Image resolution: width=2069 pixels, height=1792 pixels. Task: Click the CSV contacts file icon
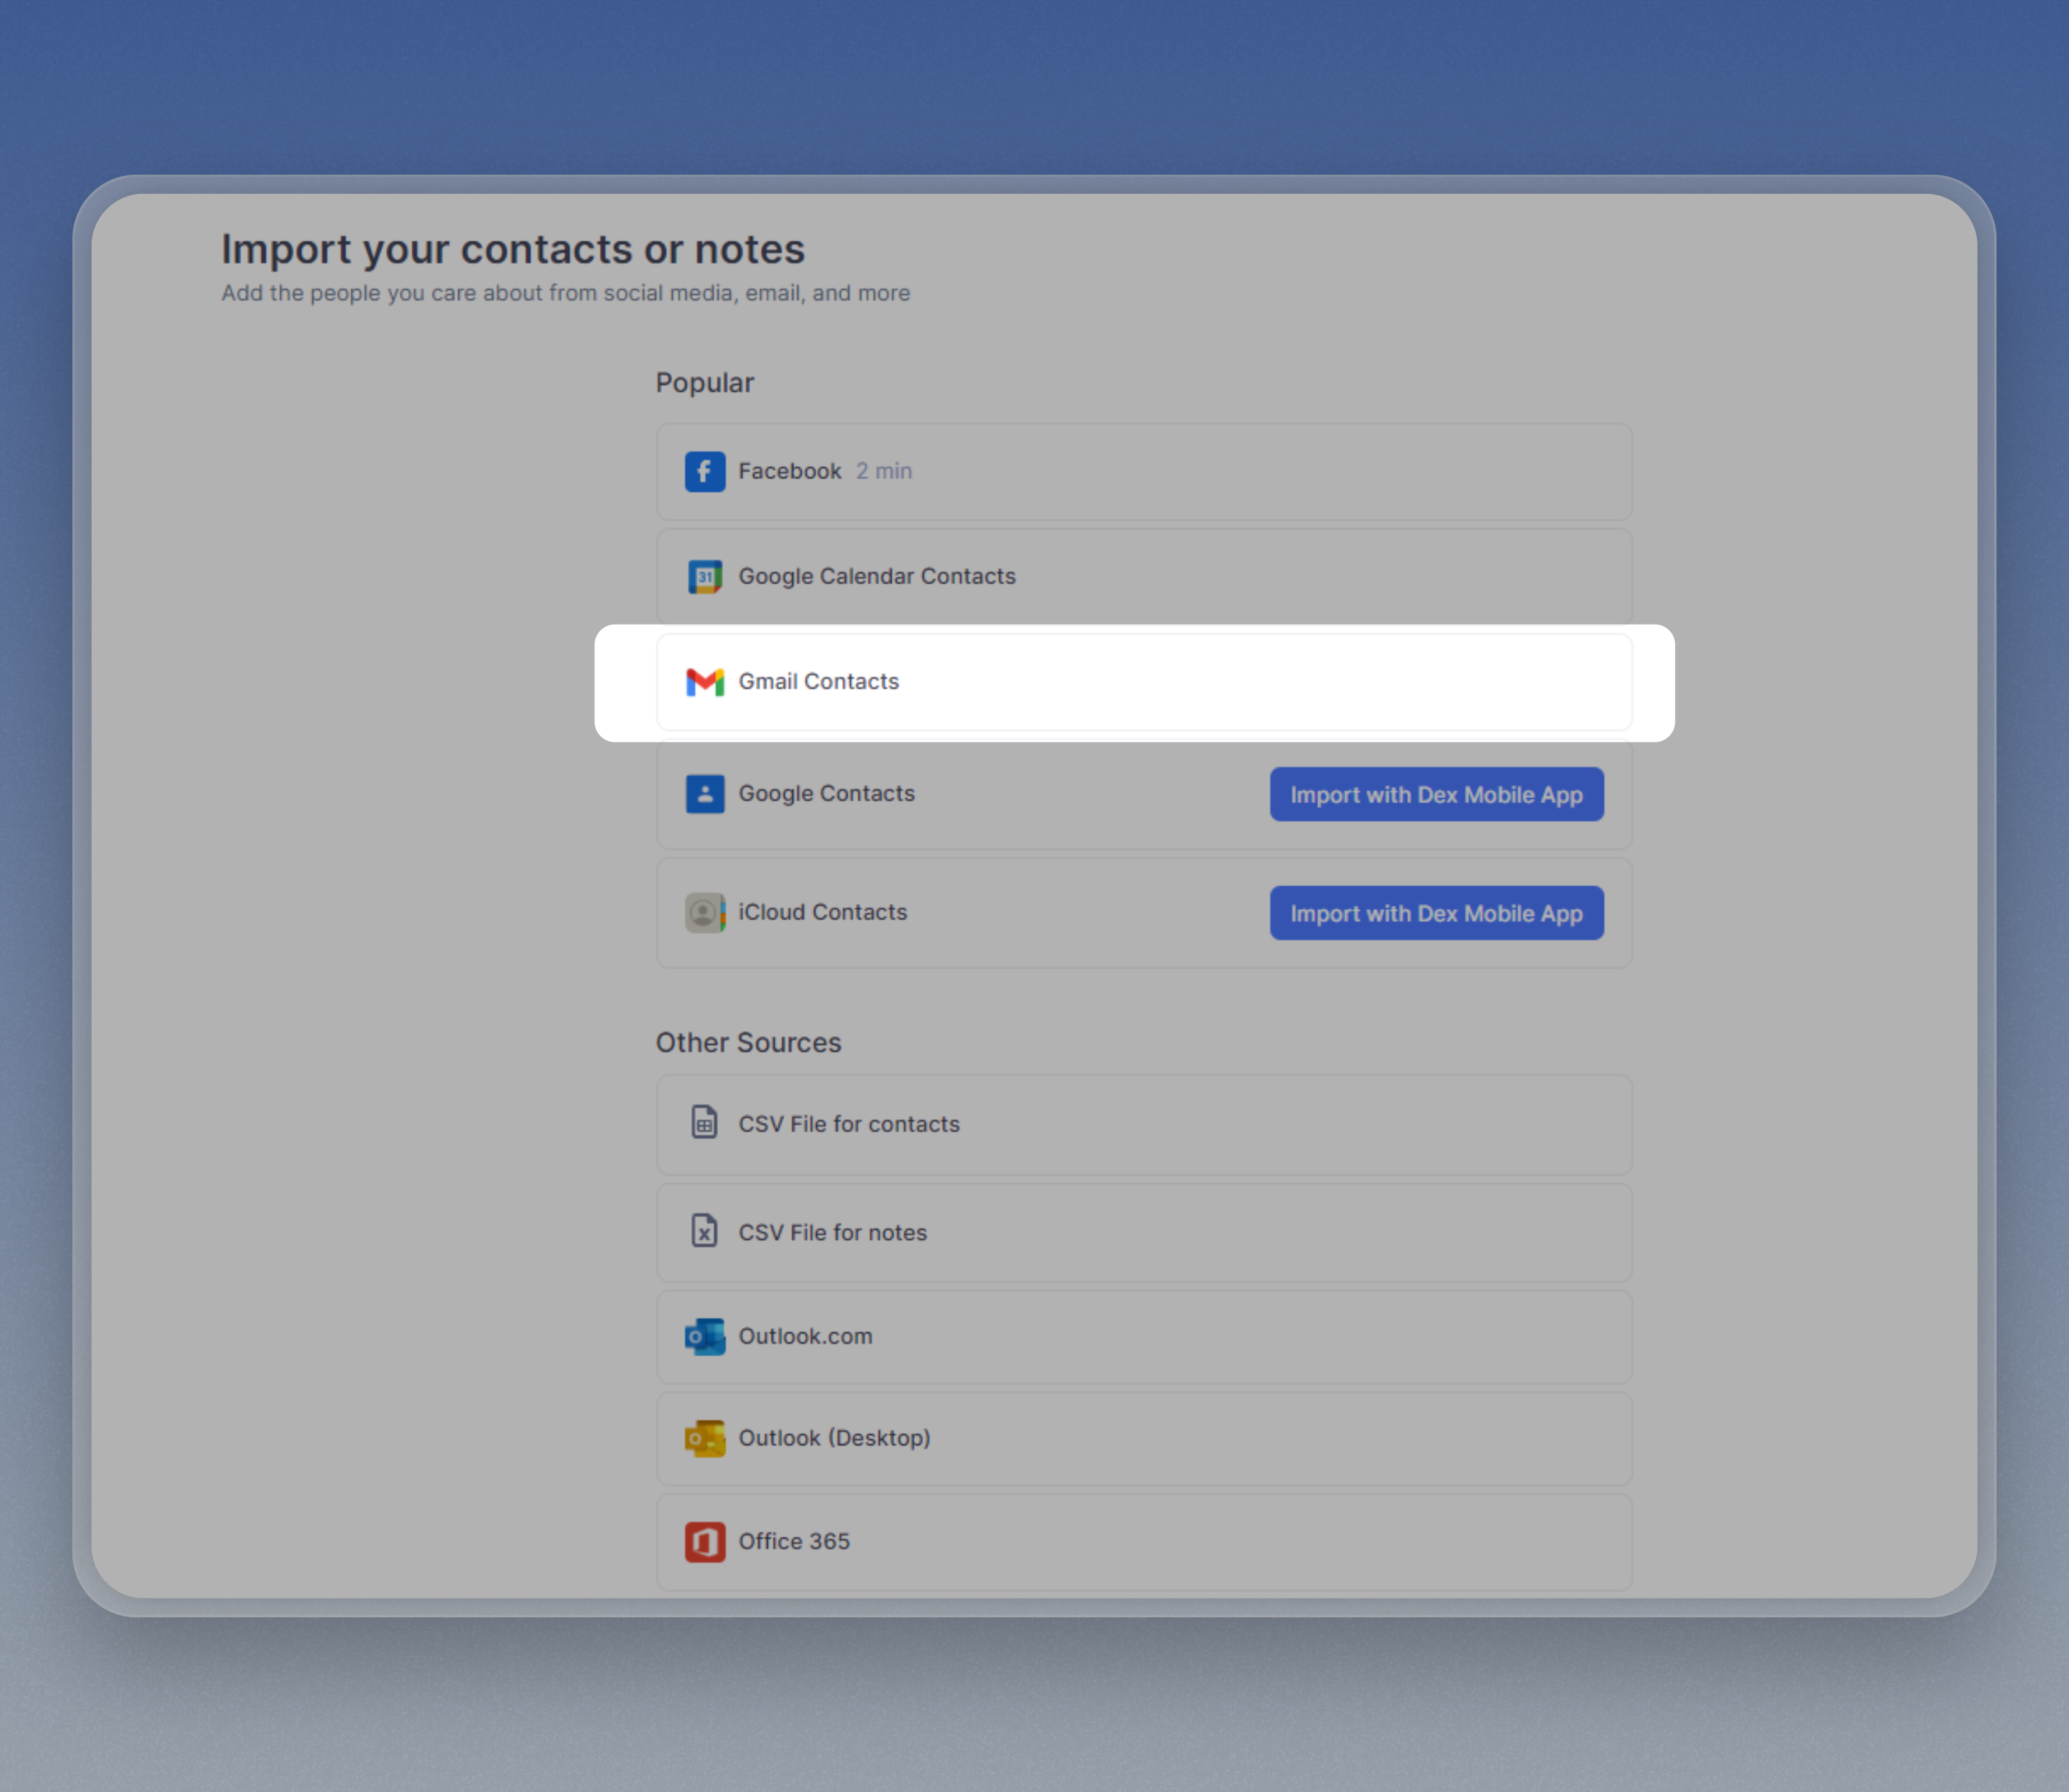point(704,1123)
